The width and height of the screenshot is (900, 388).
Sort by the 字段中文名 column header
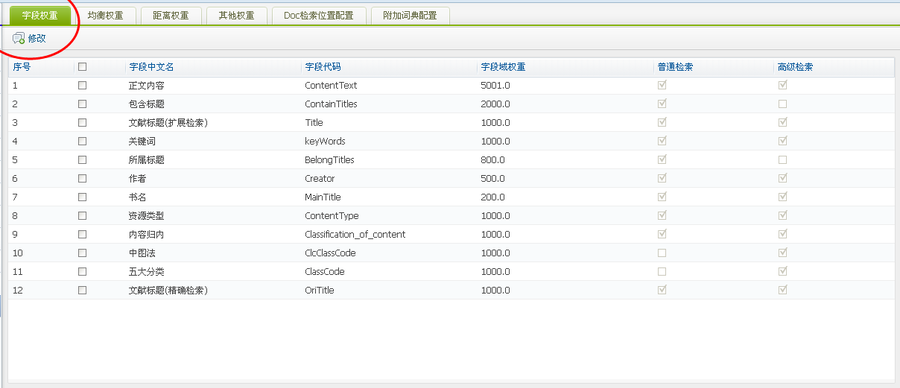[152, 67]
